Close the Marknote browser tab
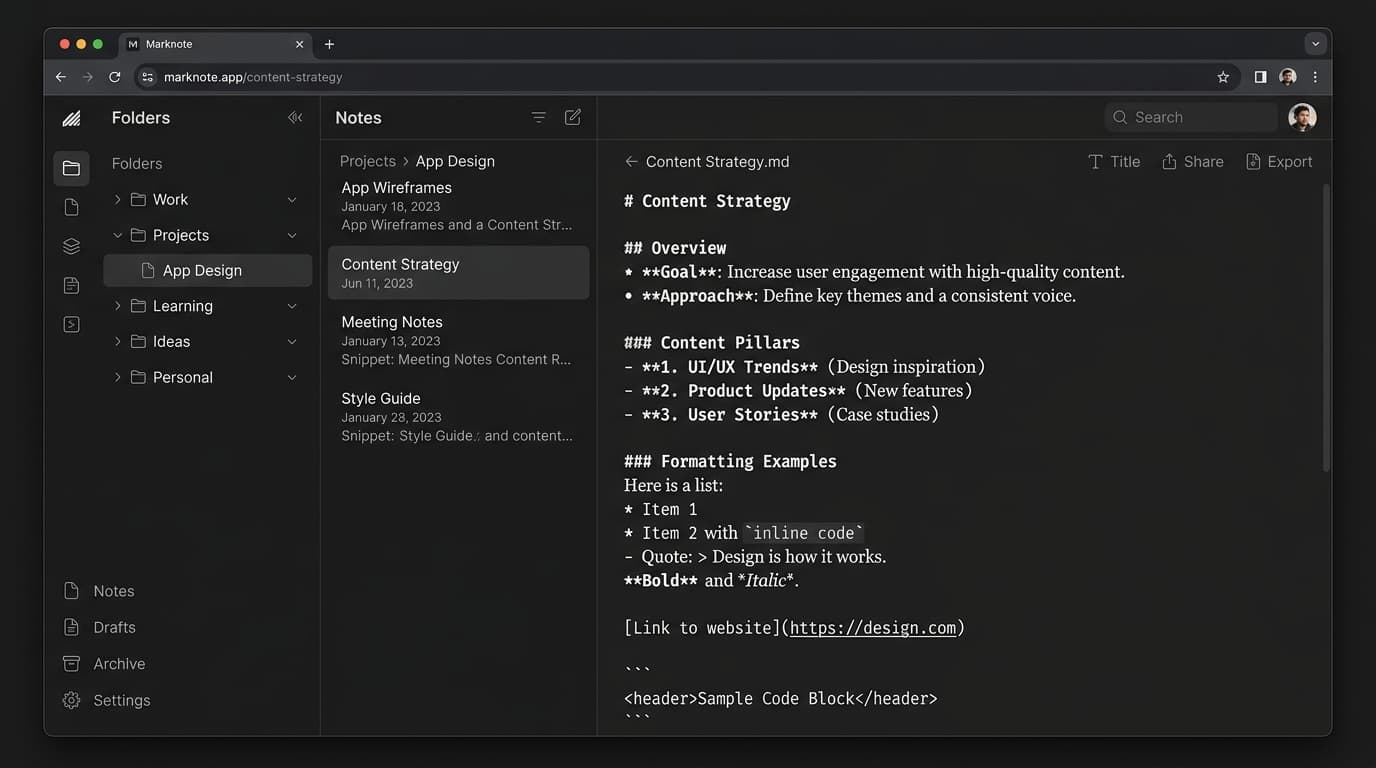The height and width of the screenshot is (768, 1376). (x=299, y=44)
